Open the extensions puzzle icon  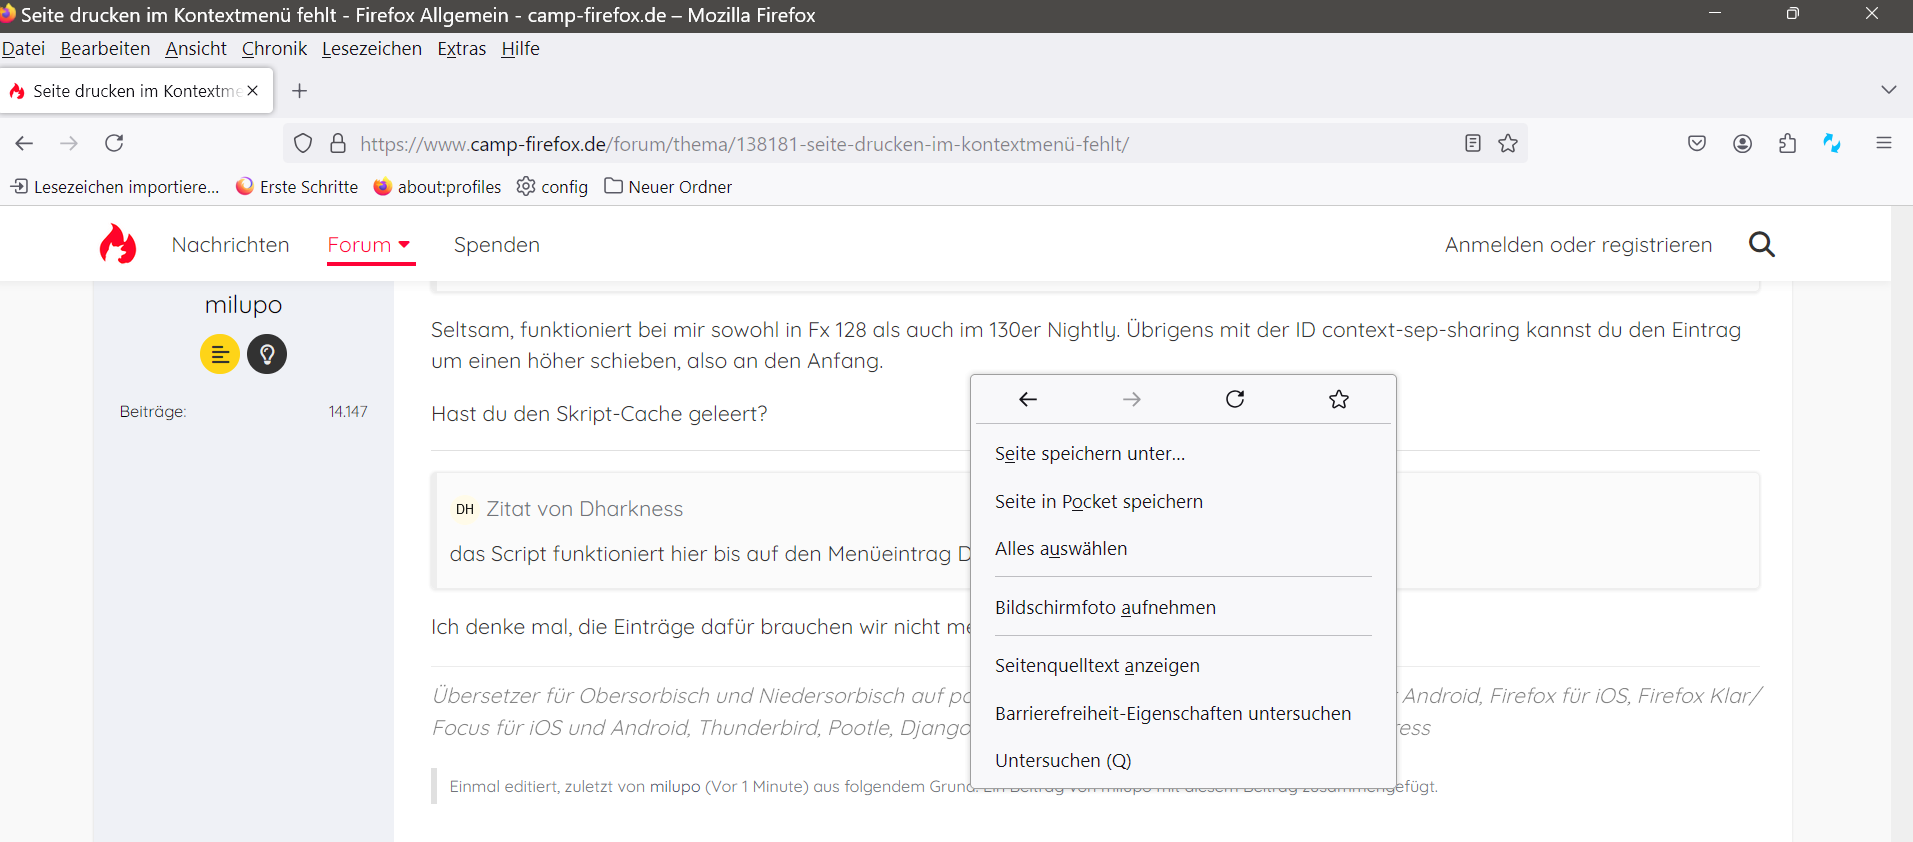tap(1788, 143)
